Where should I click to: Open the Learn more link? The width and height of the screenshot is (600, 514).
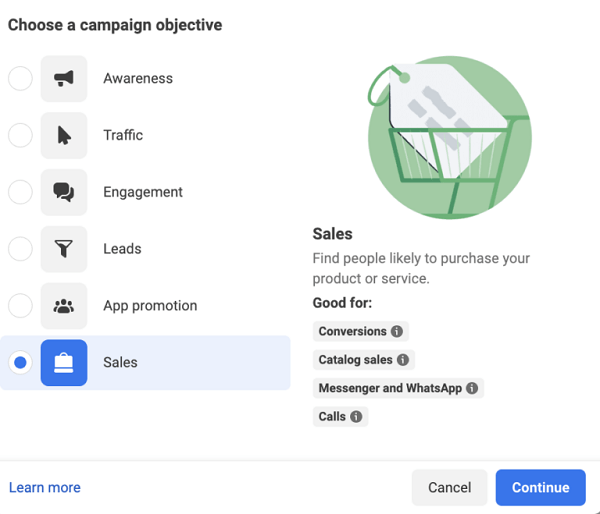pos(45,488)
